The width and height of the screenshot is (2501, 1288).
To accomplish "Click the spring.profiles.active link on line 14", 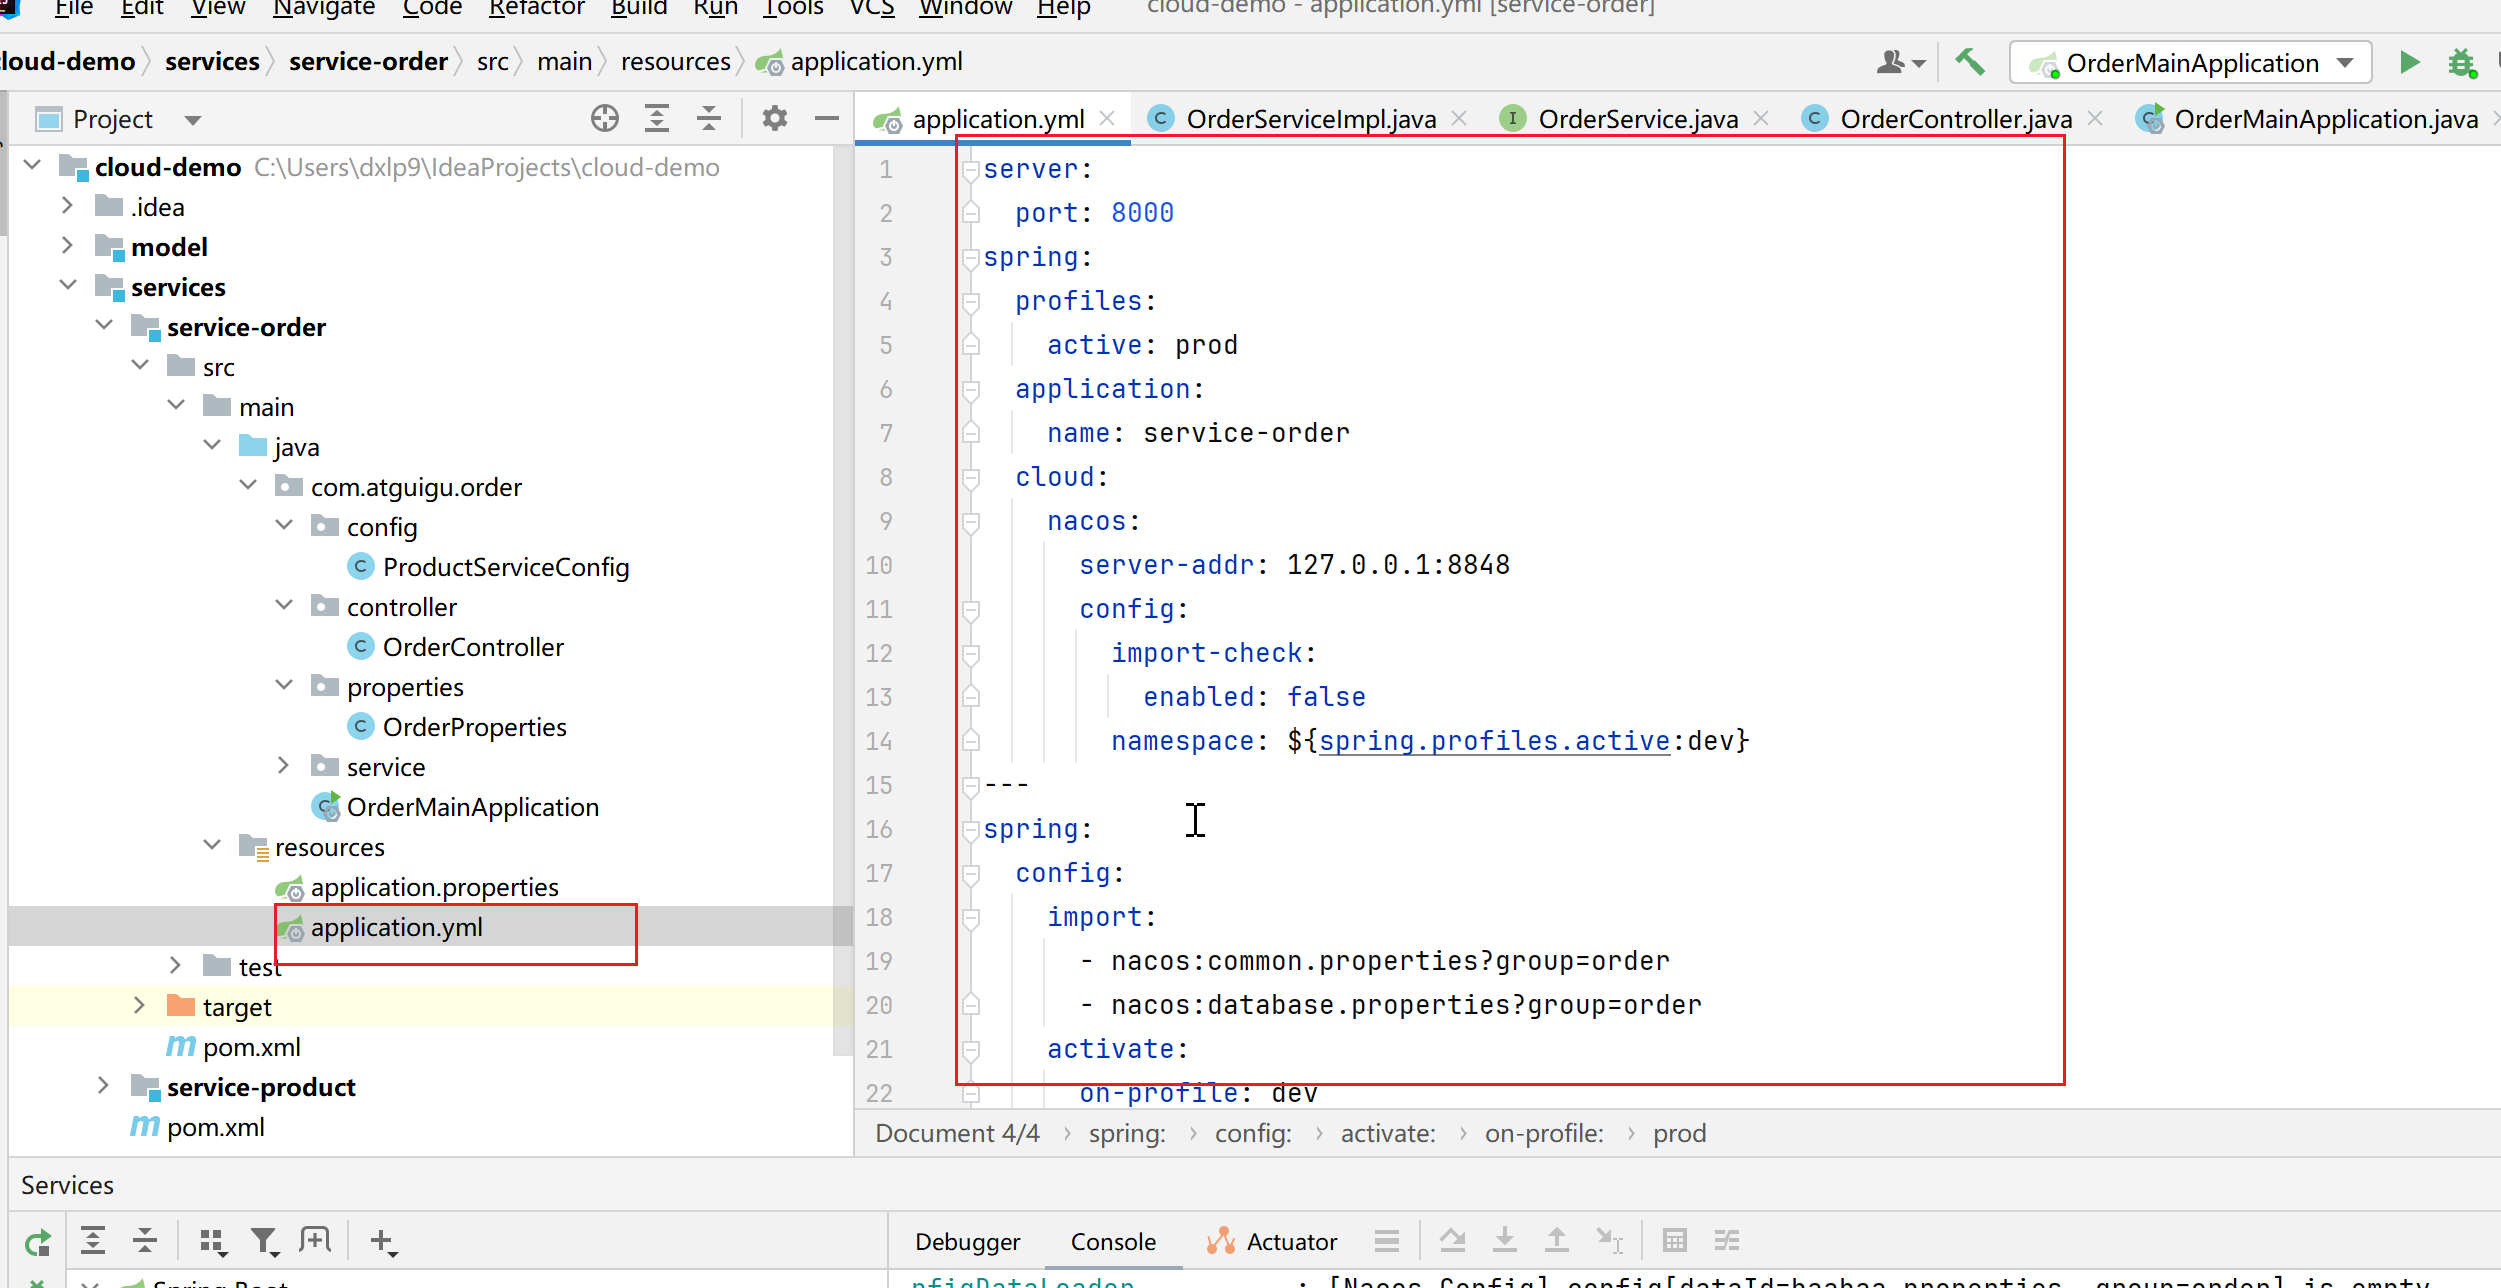I will point(1493,741).
